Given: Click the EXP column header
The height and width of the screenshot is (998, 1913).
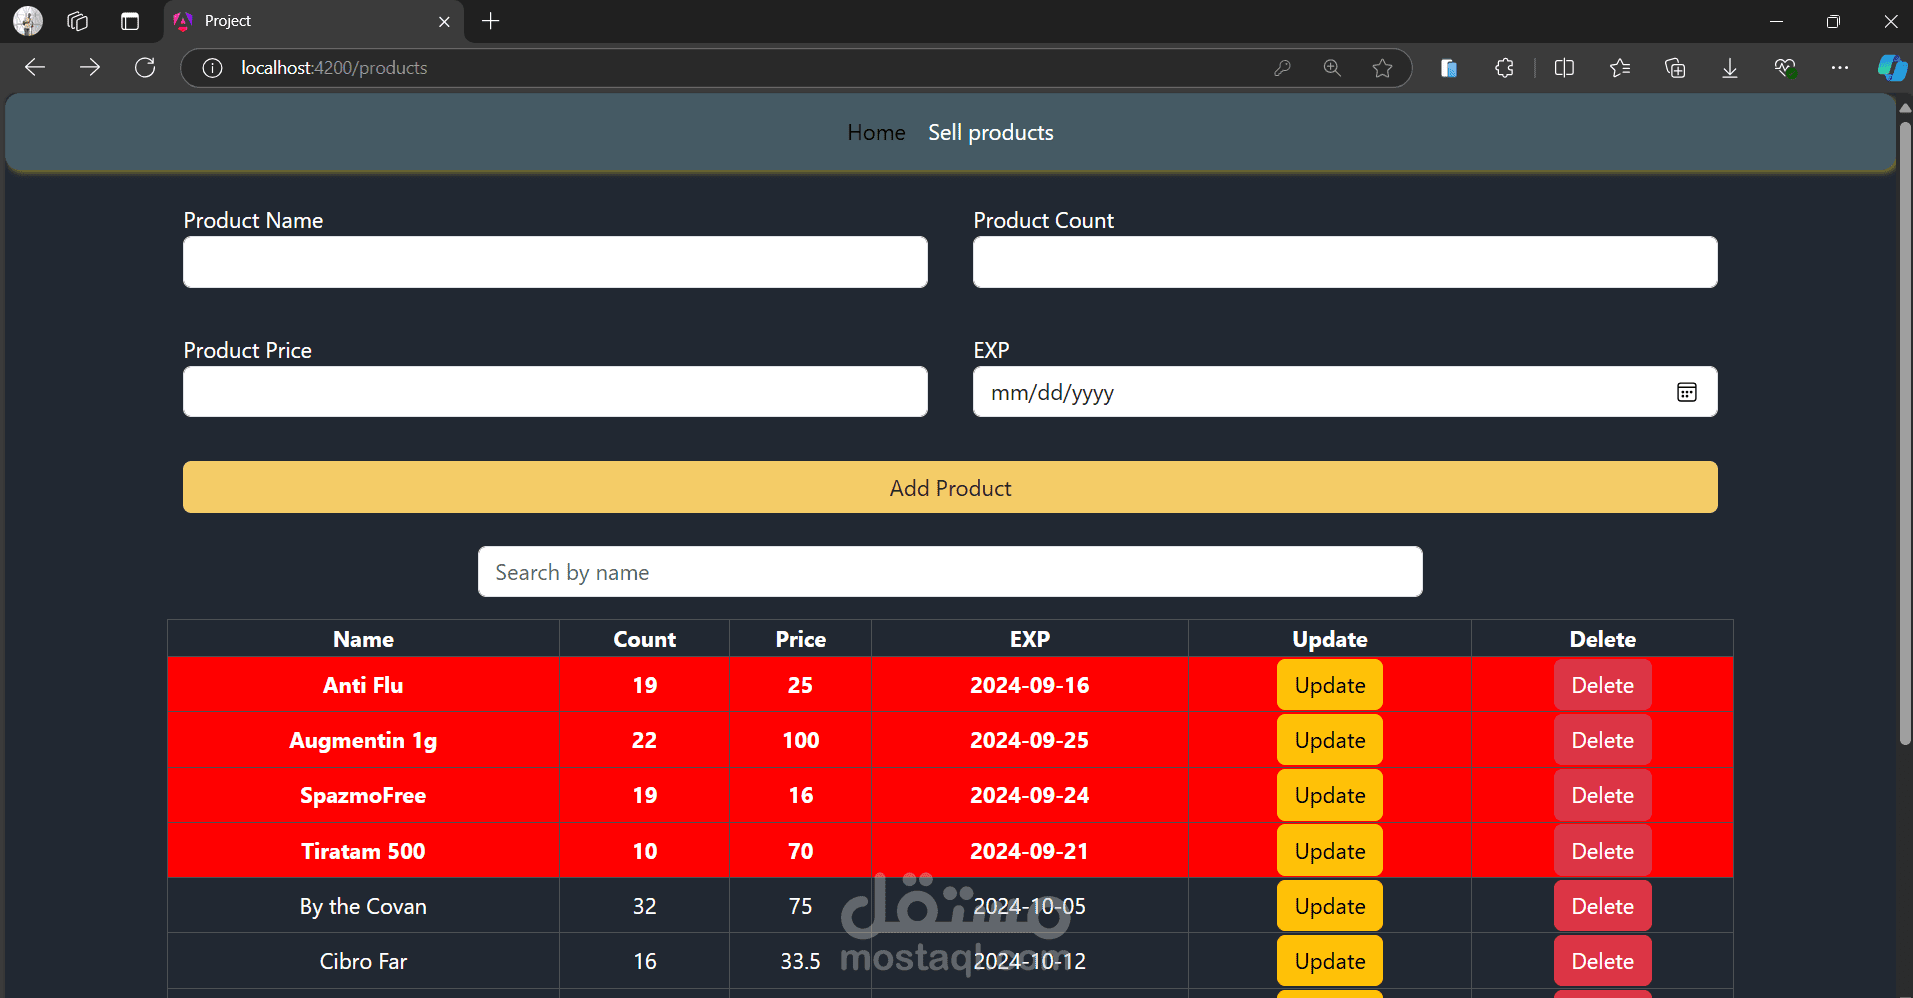Looking at the screenshot, I should point(1030,639).
